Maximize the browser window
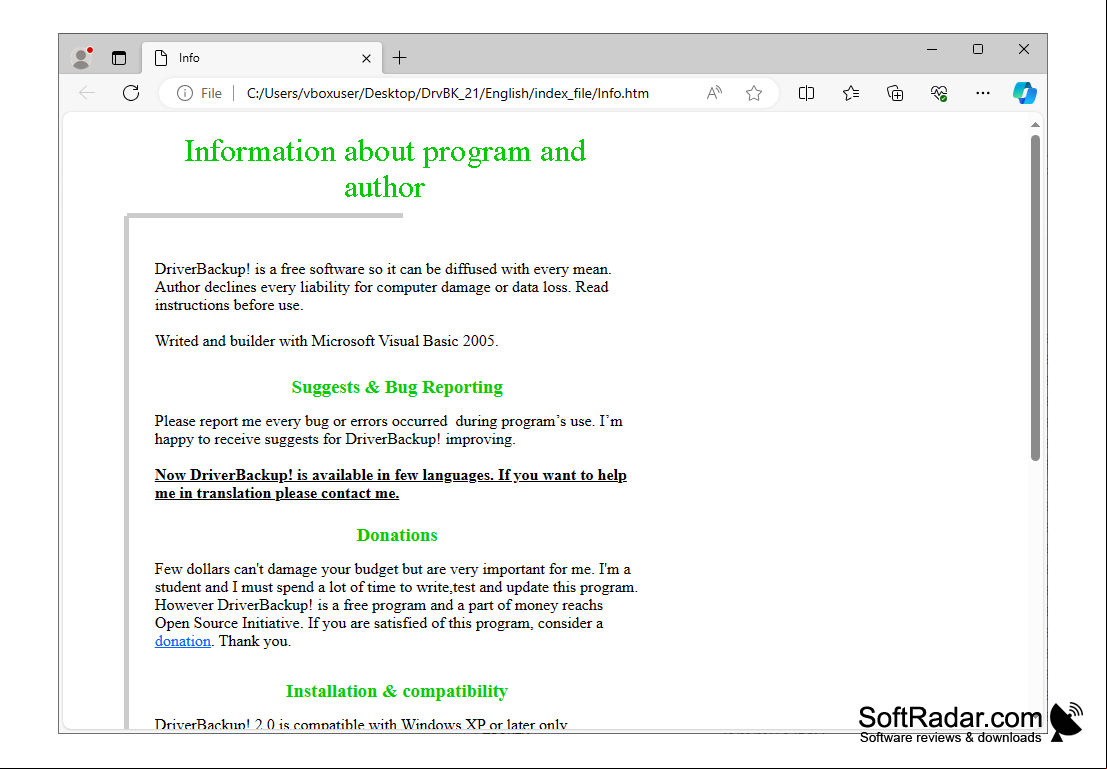Image resolution: width=1107 pixels, height=769 pixels. [x=978, y=49]
